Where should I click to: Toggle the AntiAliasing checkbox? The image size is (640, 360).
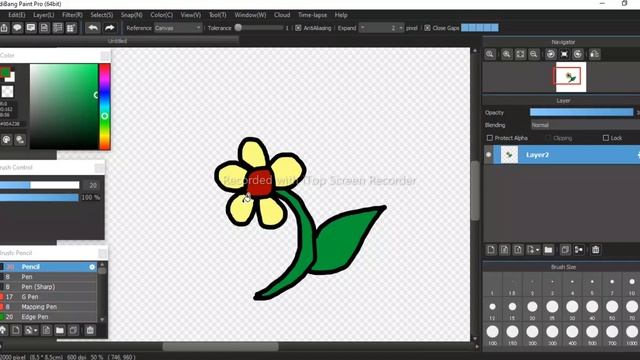click(298, 28)
